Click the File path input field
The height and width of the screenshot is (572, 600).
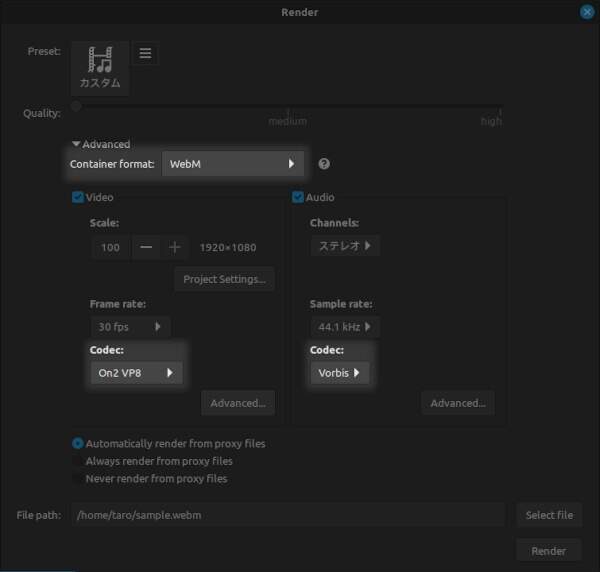tap(288, 515)
